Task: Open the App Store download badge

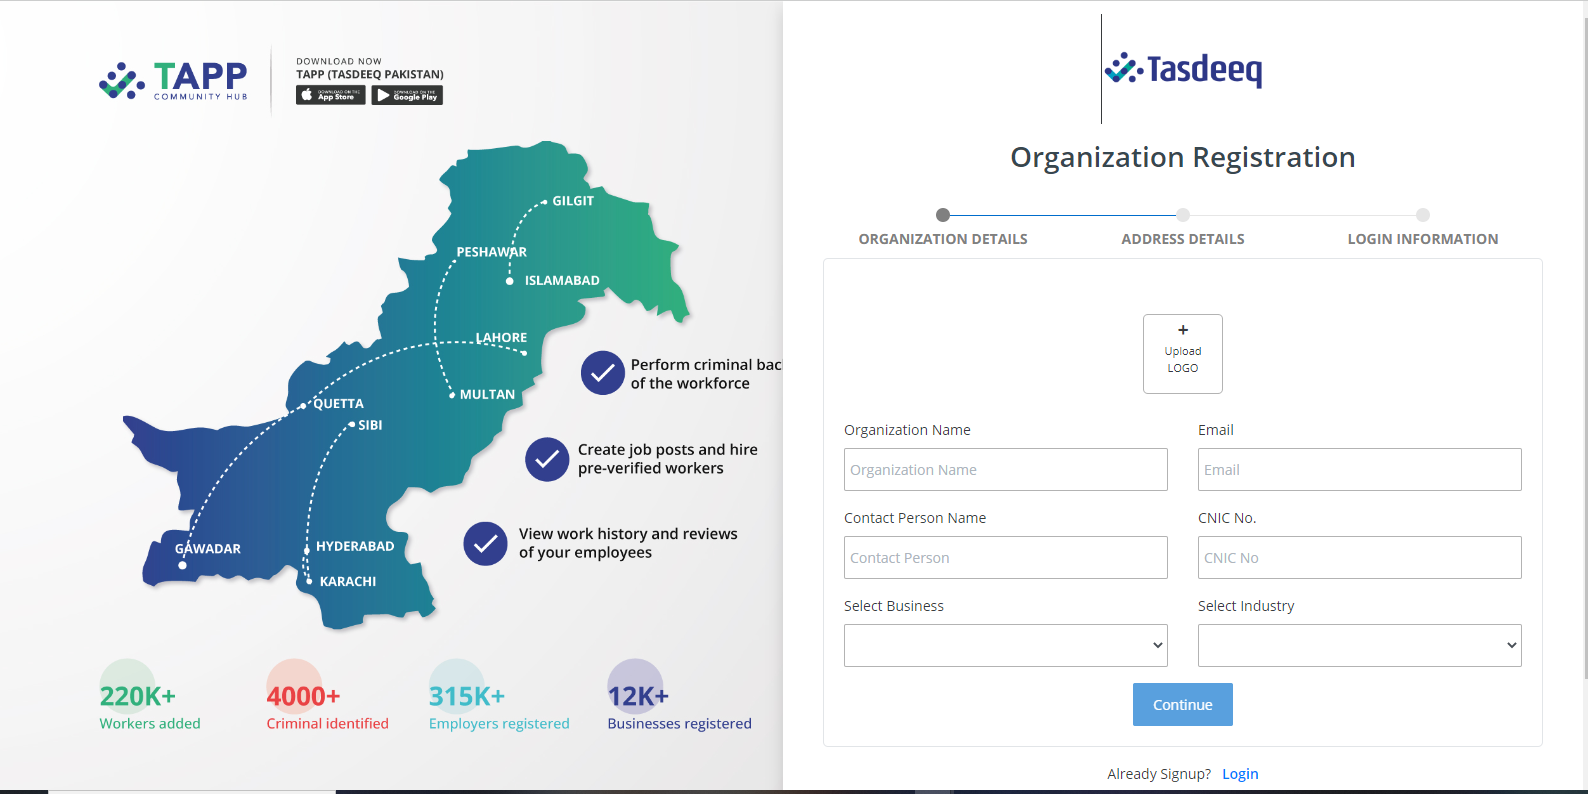Action: point(331,95)
